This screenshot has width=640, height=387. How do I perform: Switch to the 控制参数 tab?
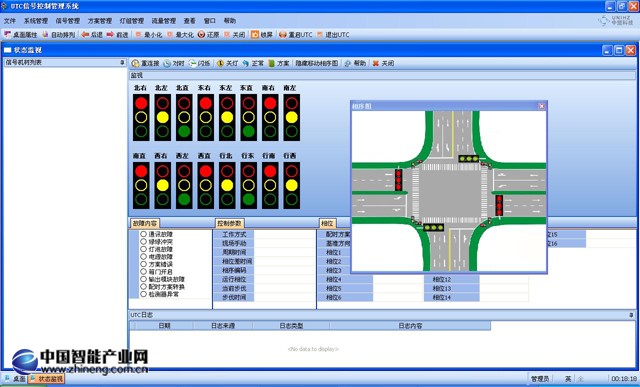pyautogui.click(x=229, y=223)
